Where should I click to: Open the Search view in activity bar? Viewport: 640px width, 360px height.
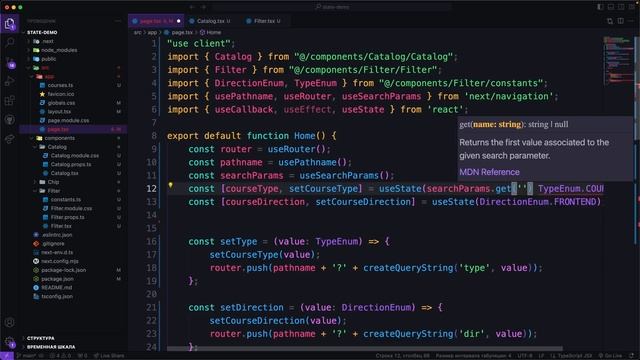point(9,42)
